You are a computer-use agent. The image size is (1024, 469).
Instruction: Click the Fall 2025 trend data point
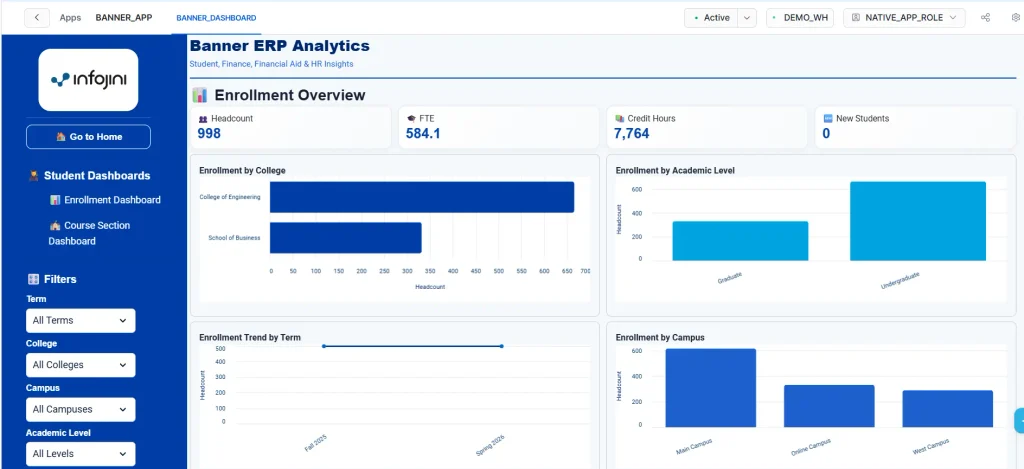tap(324, 346)
